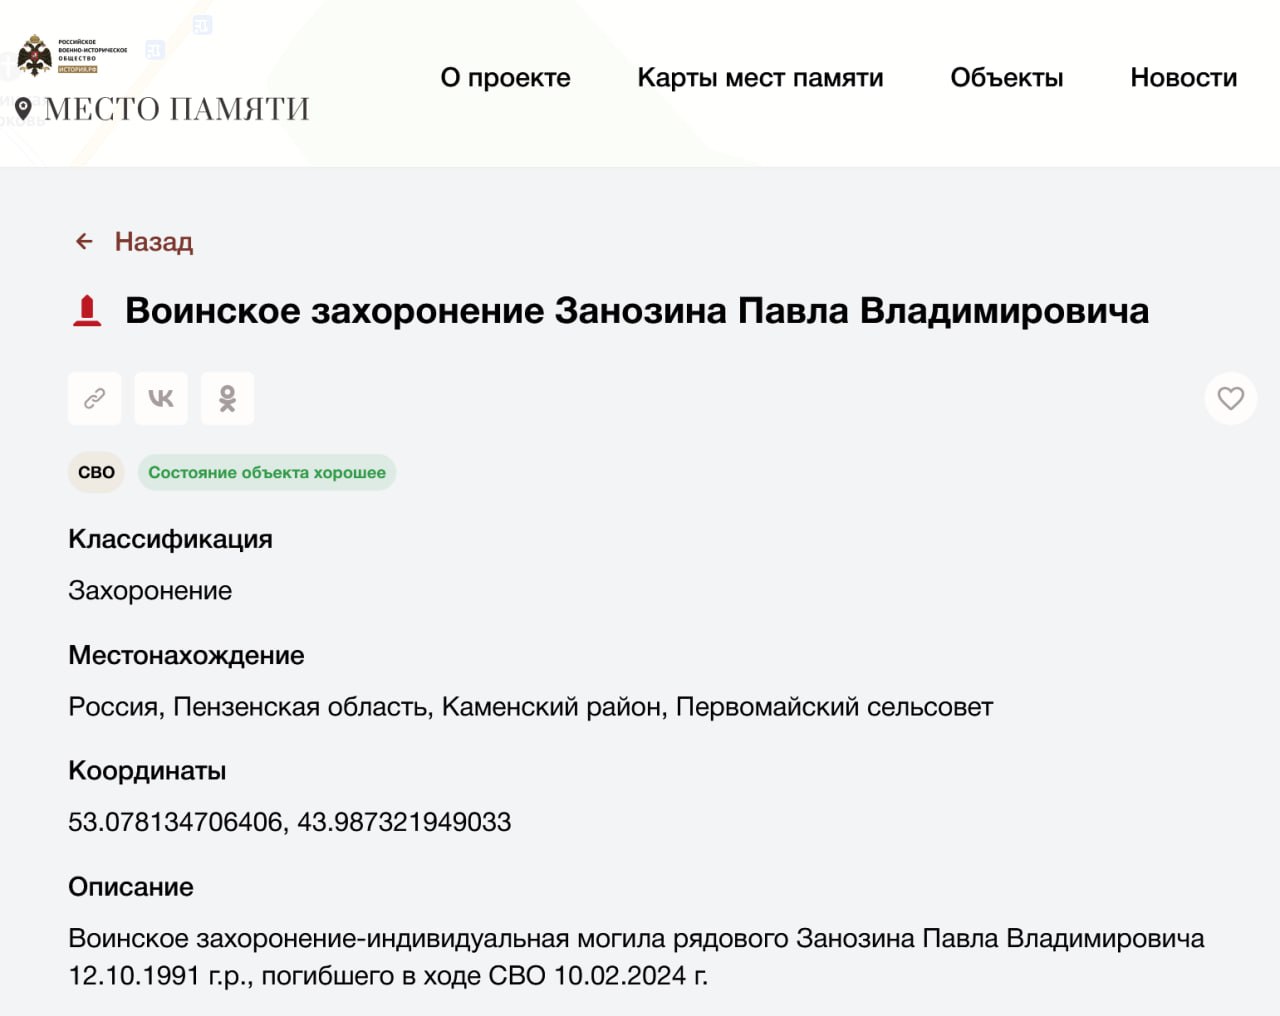Image resolution: width=1280 pixels, height=1016 pixels.
Task: Click the СВО tag badge
Action: 96,472
